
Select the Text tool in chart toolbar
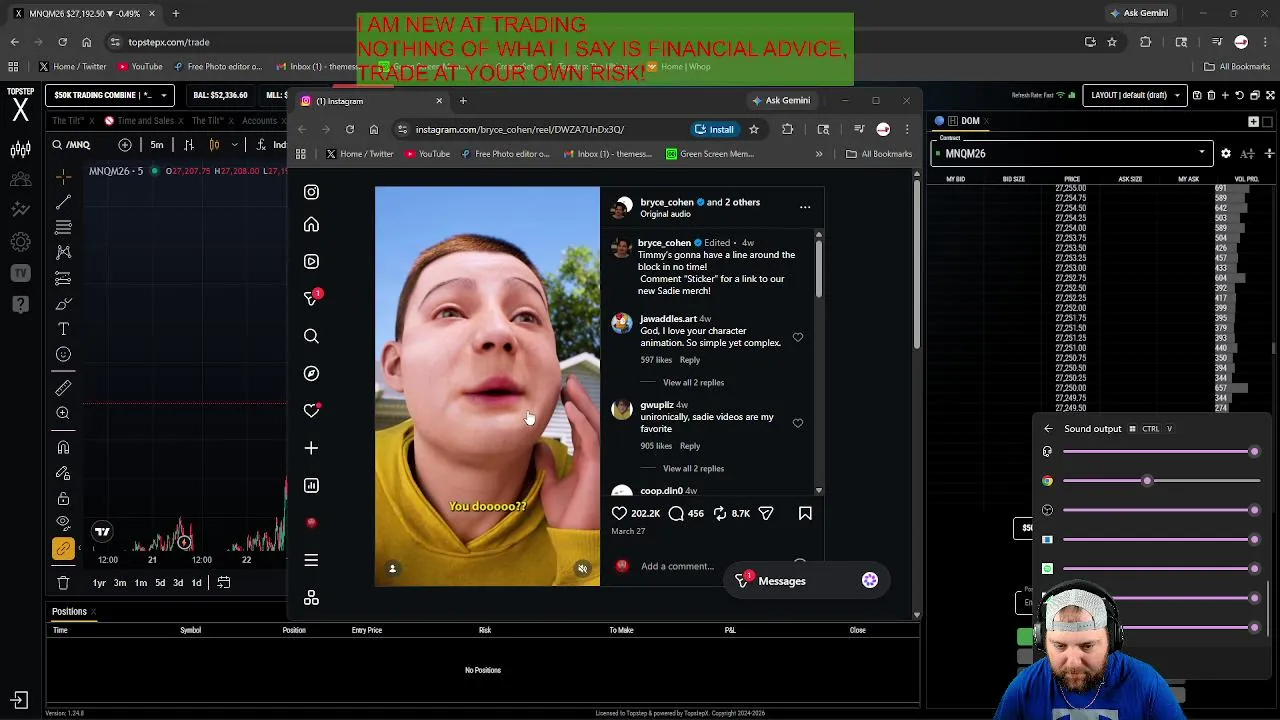point(63,329)
